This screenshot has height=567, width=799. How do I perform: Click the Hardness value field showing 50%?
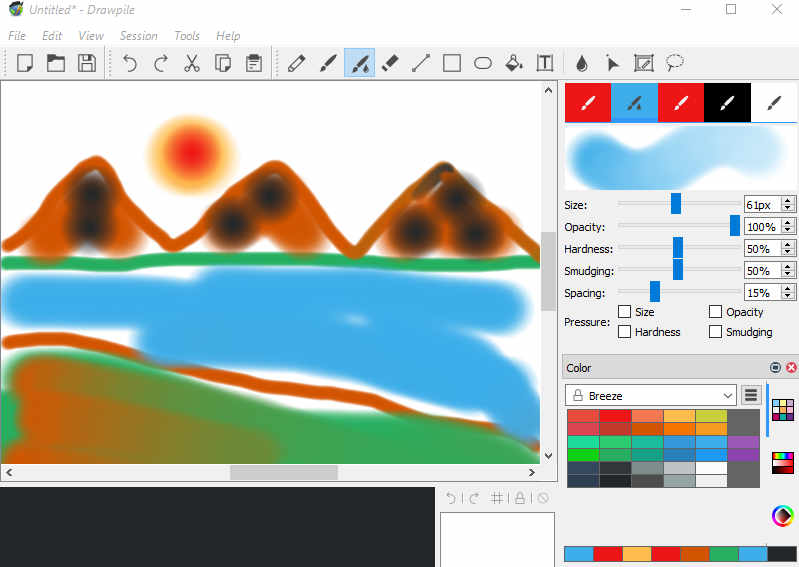click(x=763, y=249)
